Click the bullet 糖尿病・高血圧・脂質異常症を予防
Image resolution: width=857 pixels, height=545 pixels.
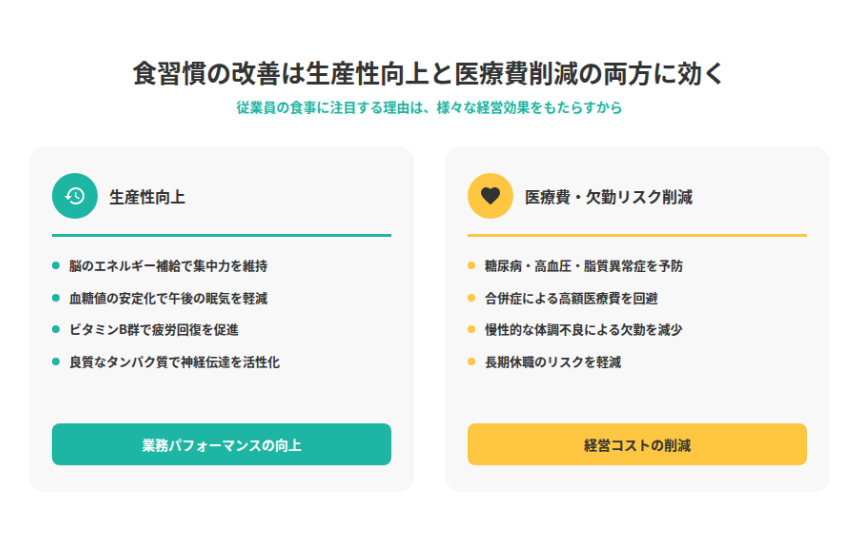pos(584,266)
